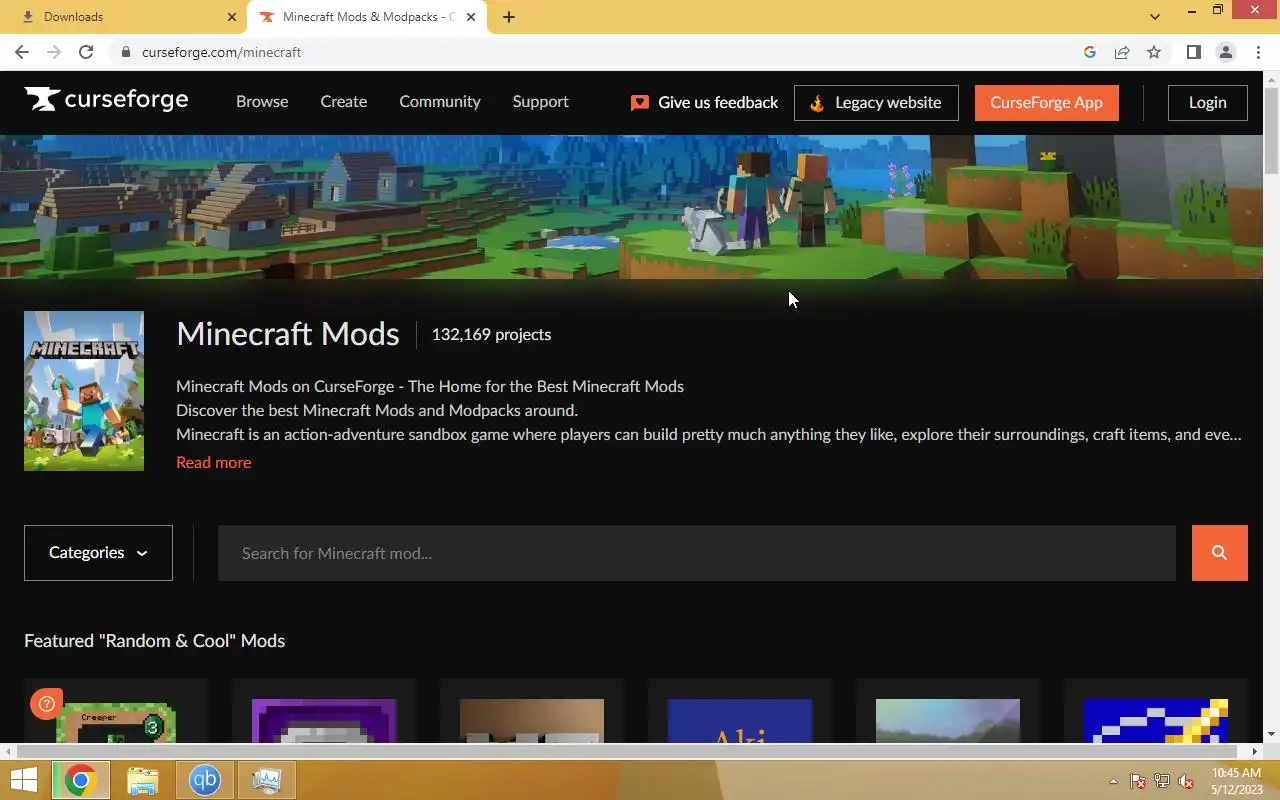Click the CurseForge App button
1280x800 pixels.
[x=1046, y=103]
